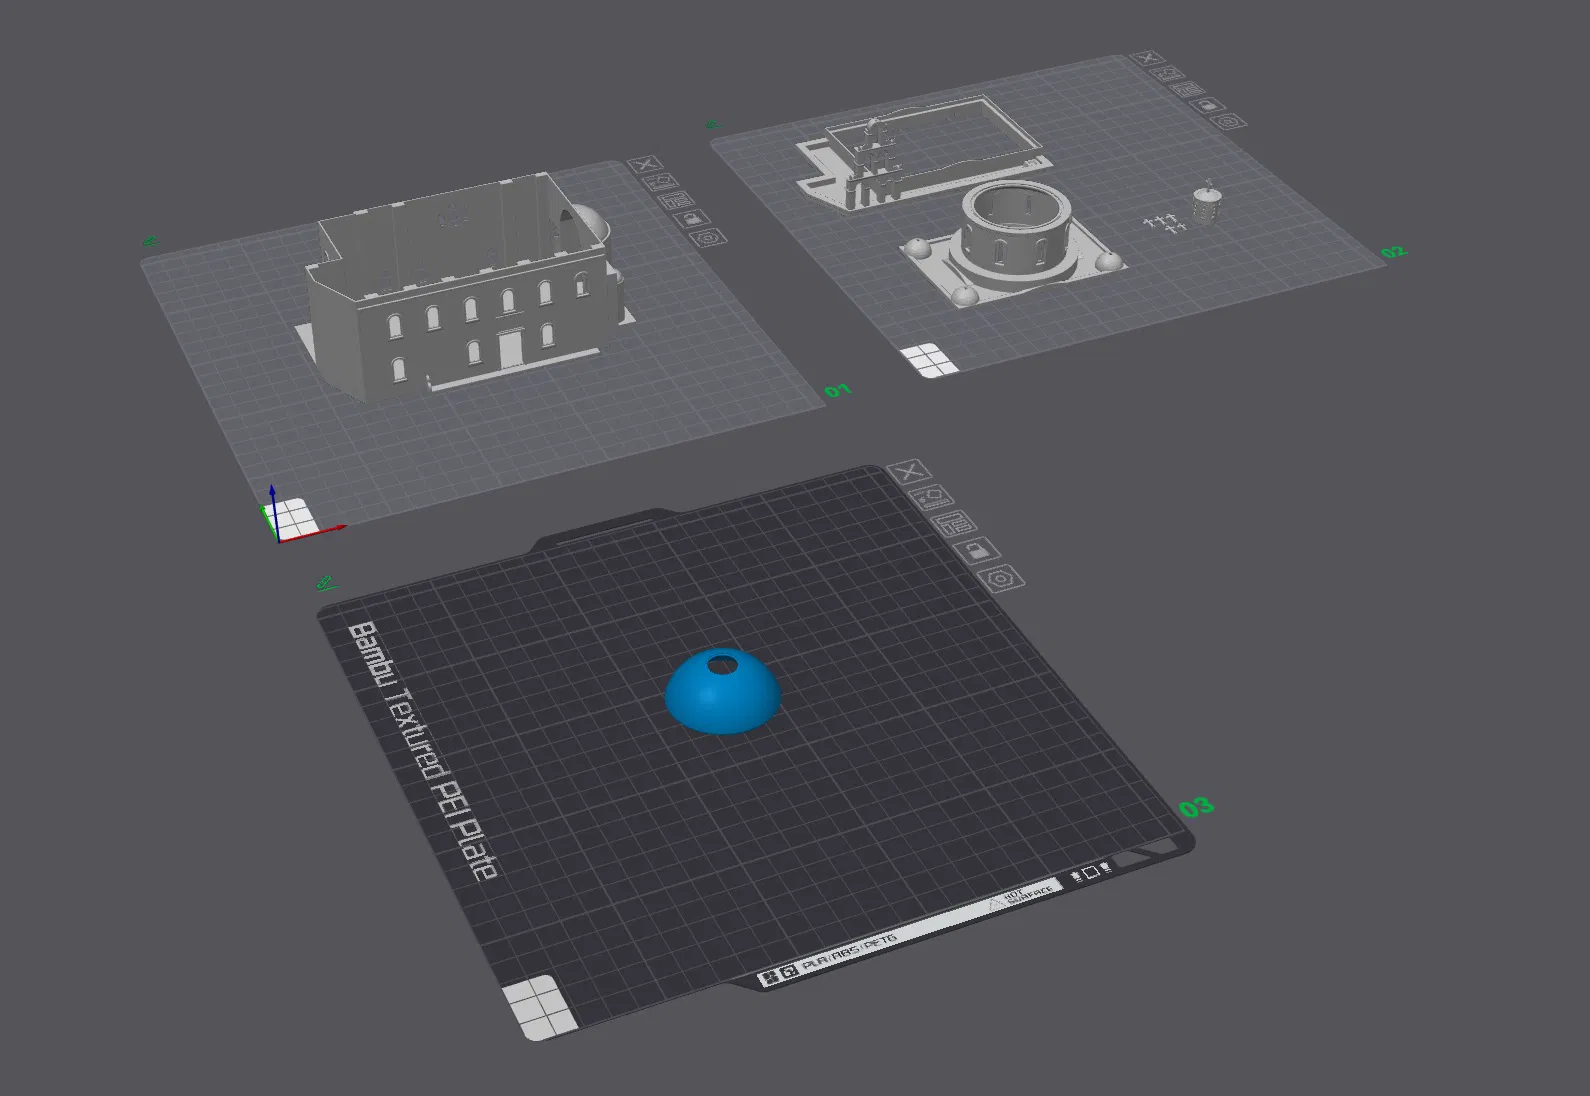
Task: Arrange objects on plate 02
Action: pos(1188,89)
